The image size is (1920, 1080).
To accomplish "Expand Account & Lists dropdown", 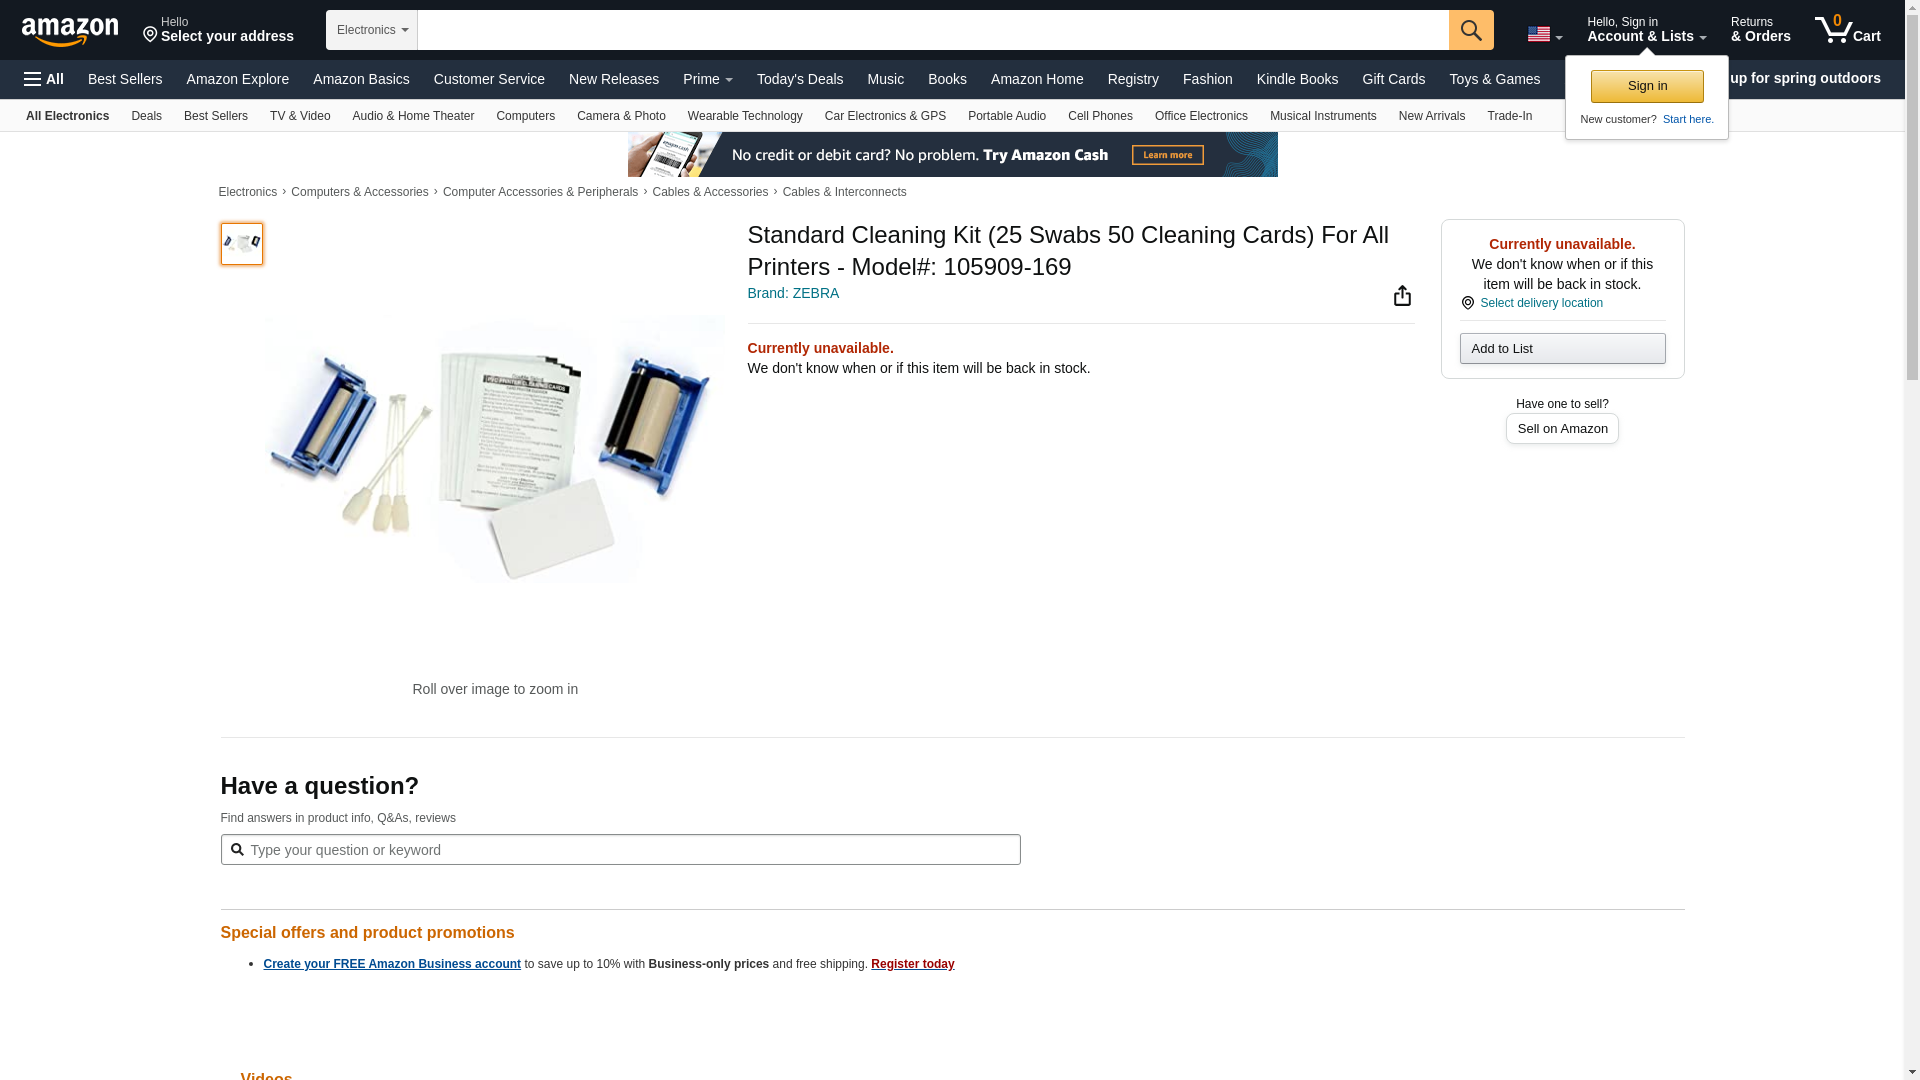I will (x=1646, y=30).
